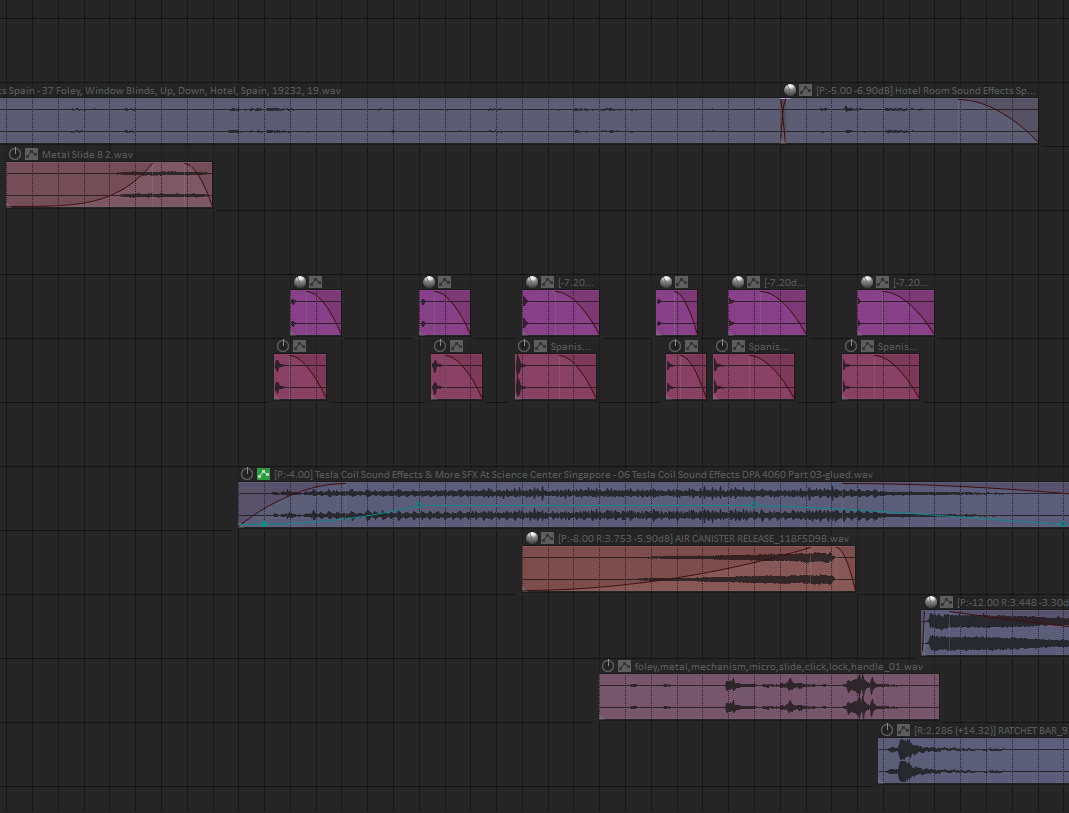This screenshot has width=1069, height=813.
Task: Click envelope icon of the fourth magenta clip
Action: point(682,281)
